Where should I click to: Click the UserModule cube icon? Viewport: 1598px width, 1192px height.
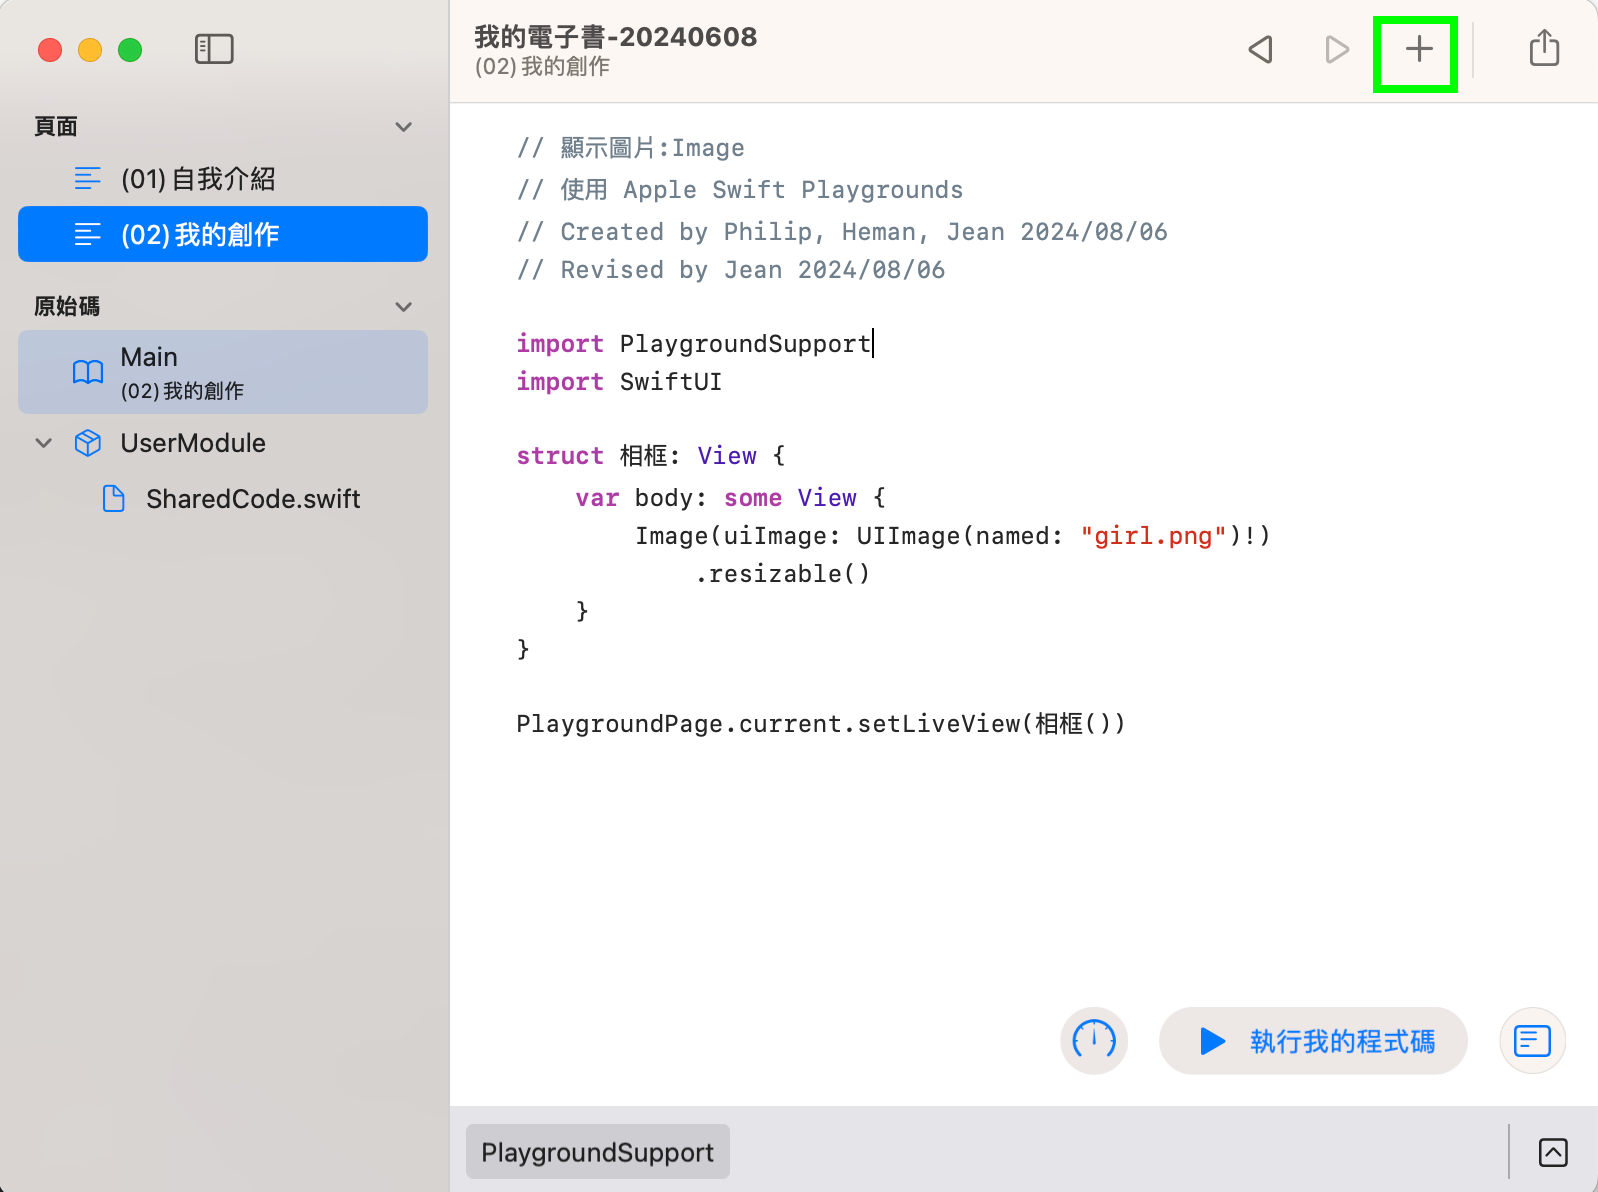point(88,443)
